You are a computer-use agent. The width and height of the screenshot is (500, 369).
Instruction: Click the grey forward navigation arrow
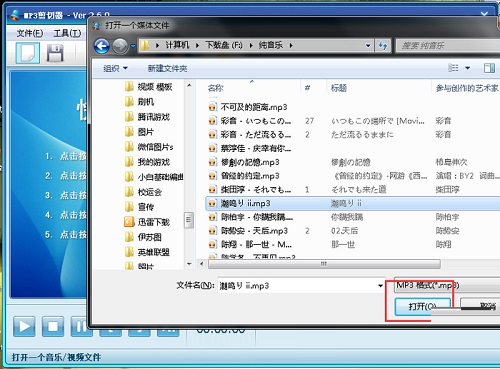120,46
